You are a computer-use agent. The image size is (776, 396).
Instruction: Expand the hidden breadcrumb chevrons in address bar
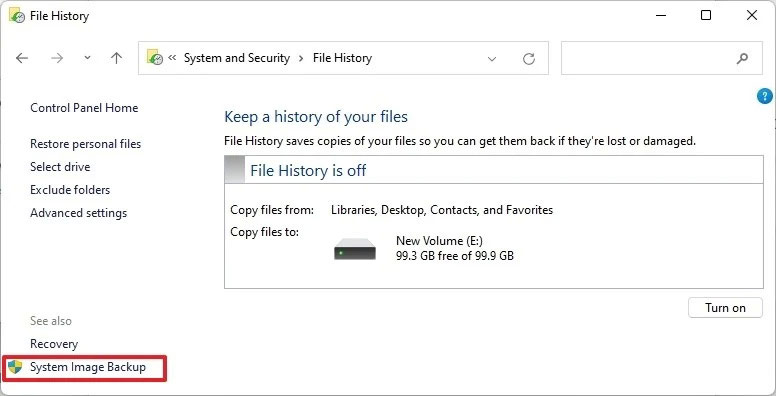172,58
